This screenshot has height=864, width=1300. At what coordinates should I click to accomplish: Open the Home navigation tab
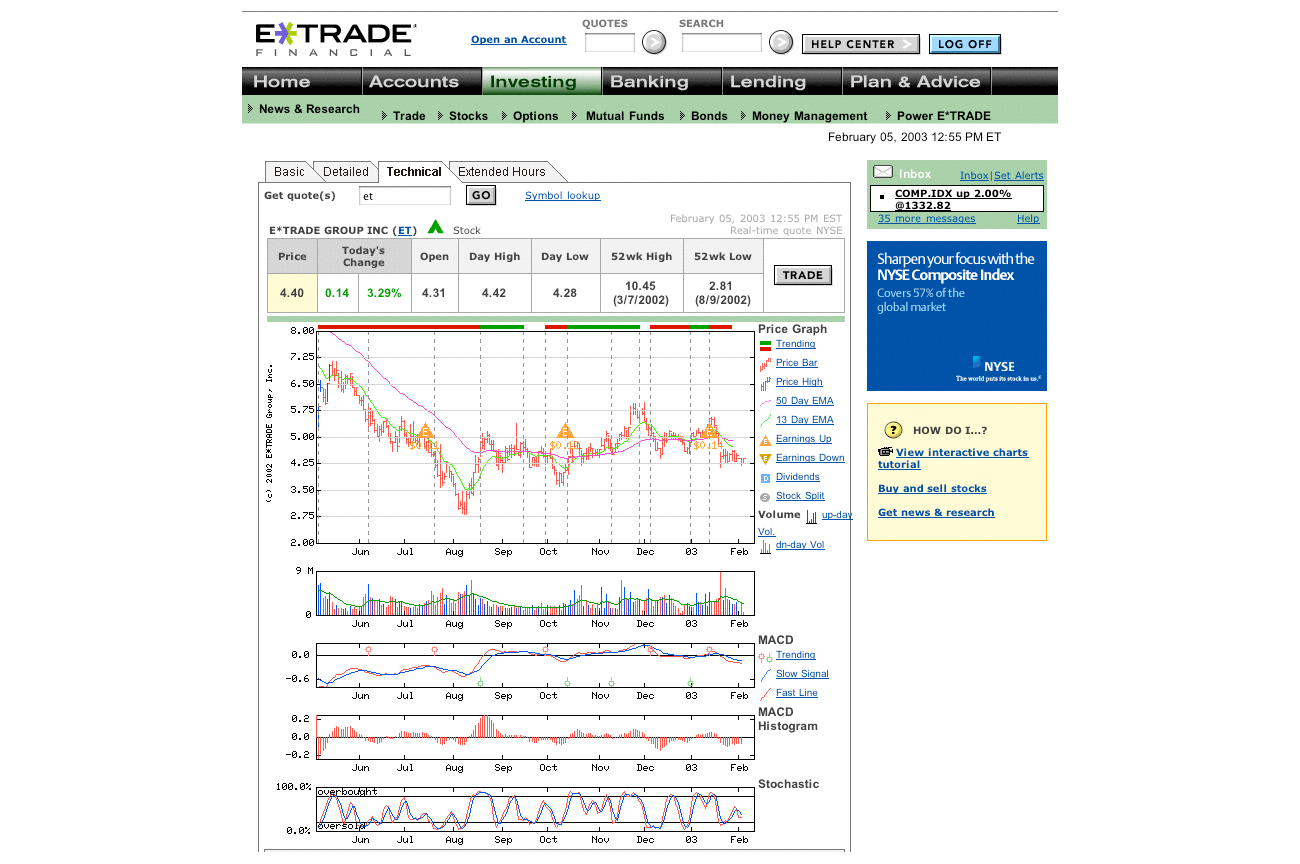pyautogui.click(x=301, y=82)
